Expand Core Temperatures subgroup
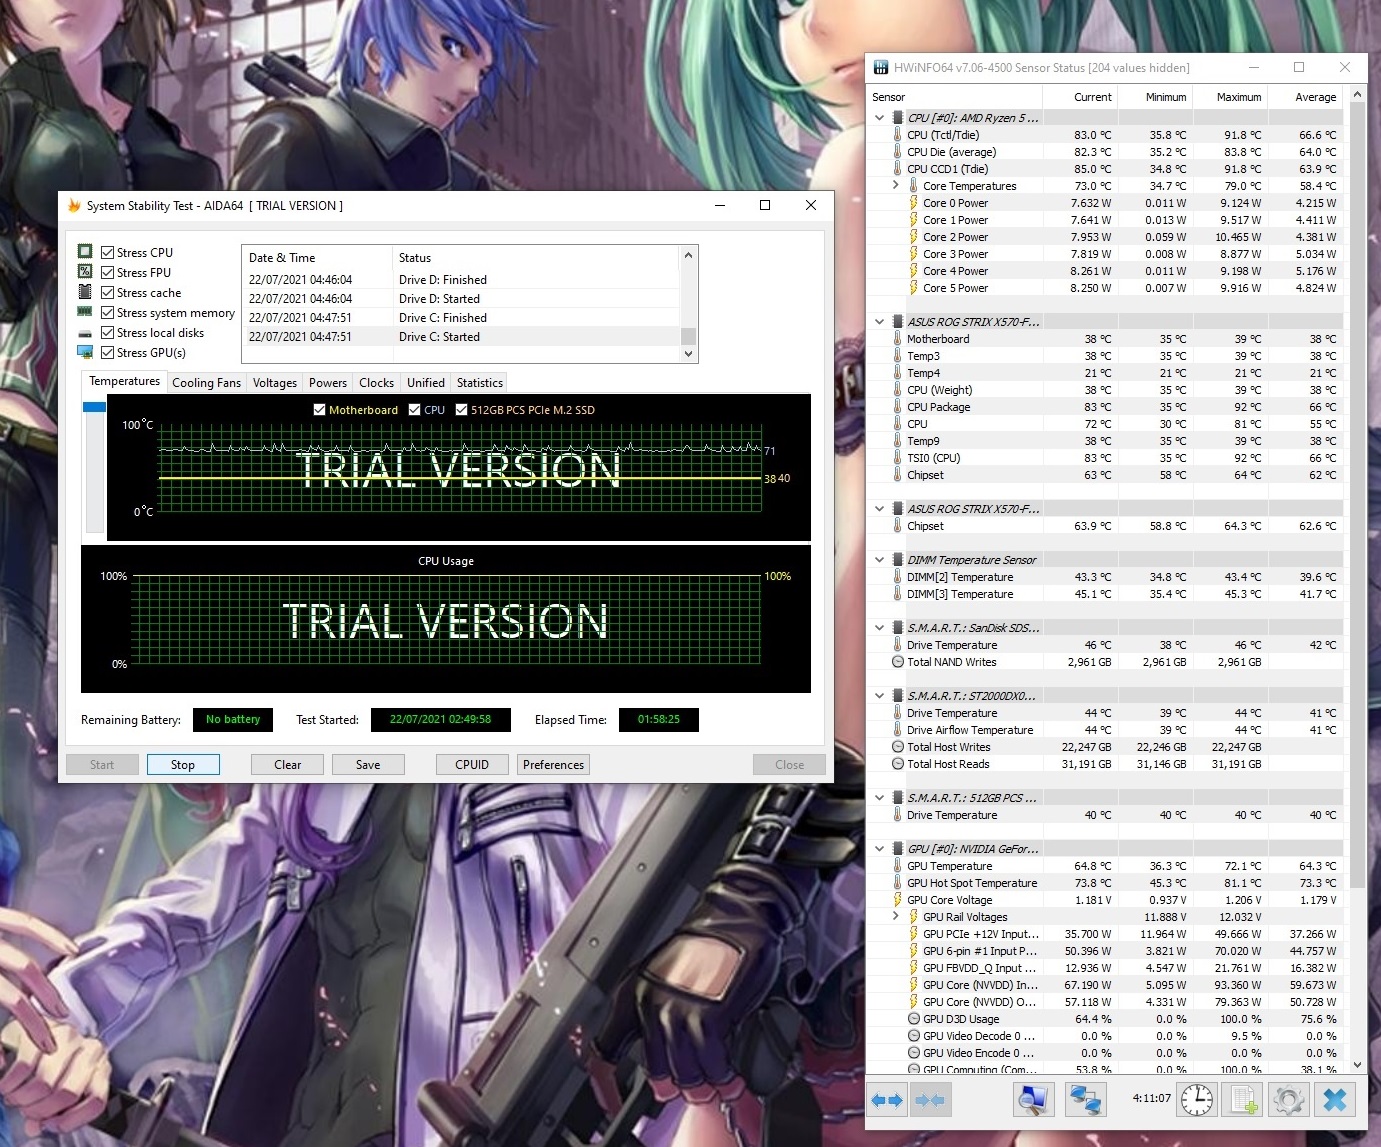 click(895, 186)
